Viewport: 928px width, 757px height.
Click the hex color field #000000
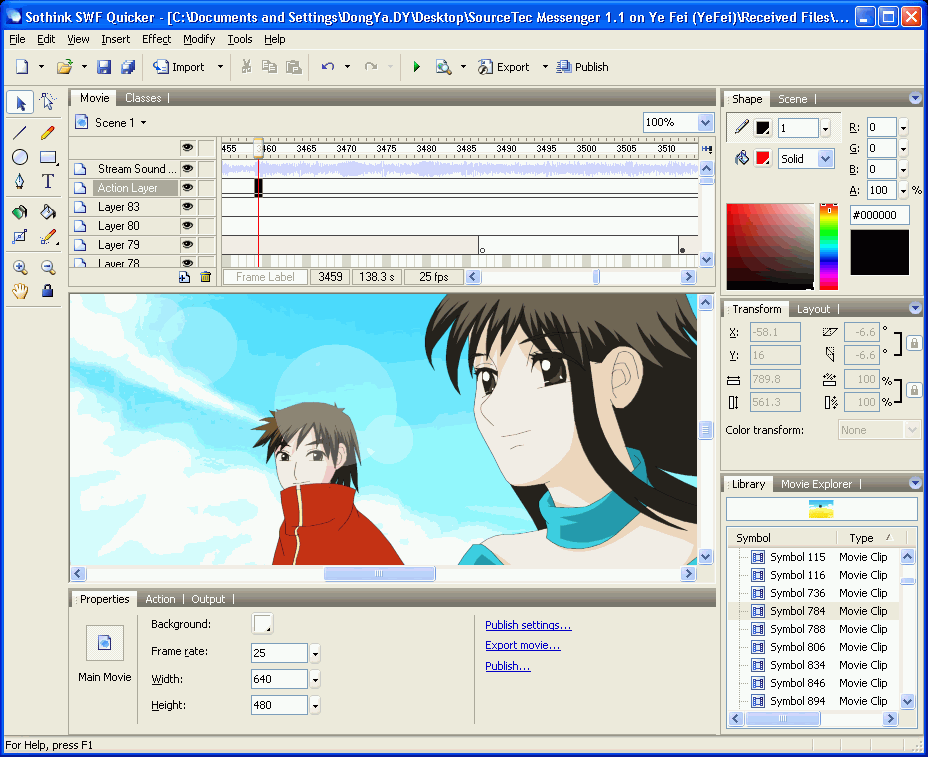[x=879, y=215]
